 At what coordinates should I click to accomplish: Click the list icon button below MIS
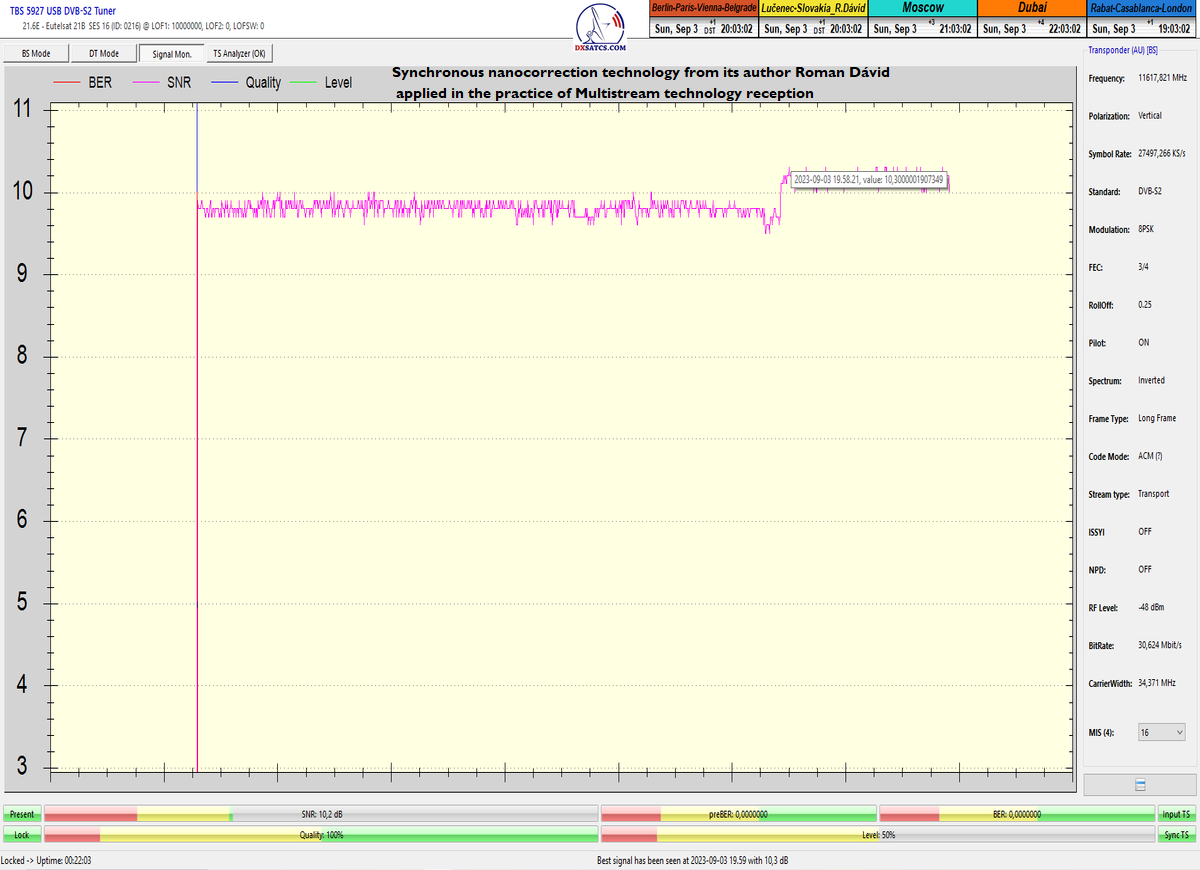click(x=1139, y=784)
